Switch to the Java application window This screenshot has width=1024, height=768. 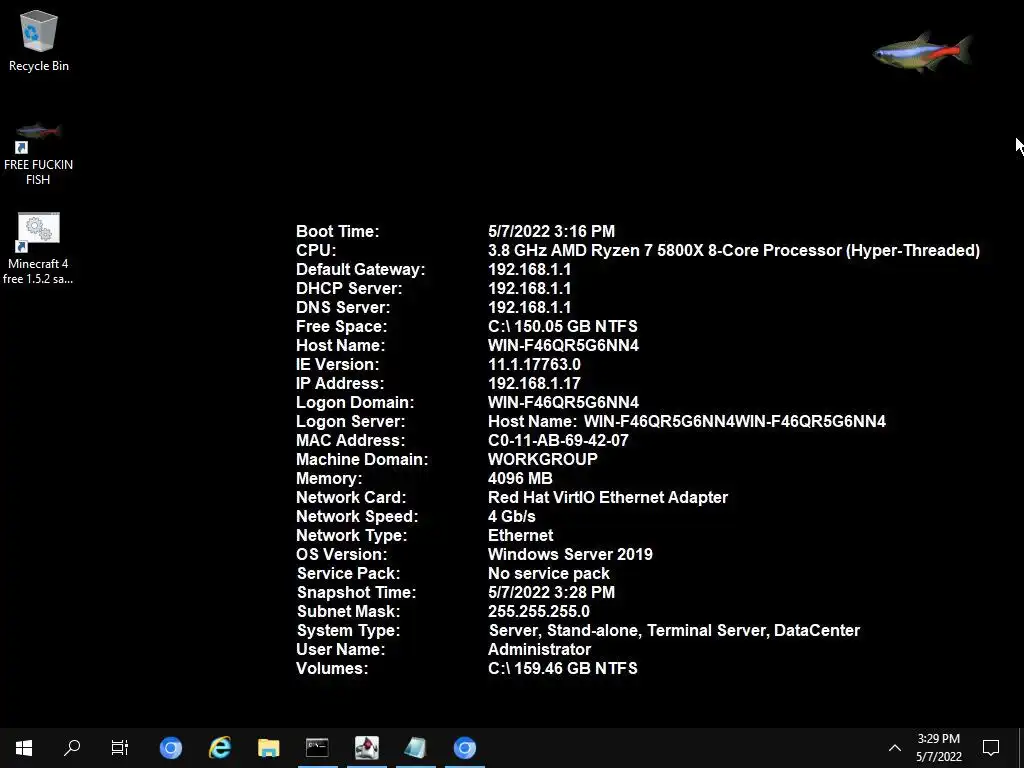366,748
